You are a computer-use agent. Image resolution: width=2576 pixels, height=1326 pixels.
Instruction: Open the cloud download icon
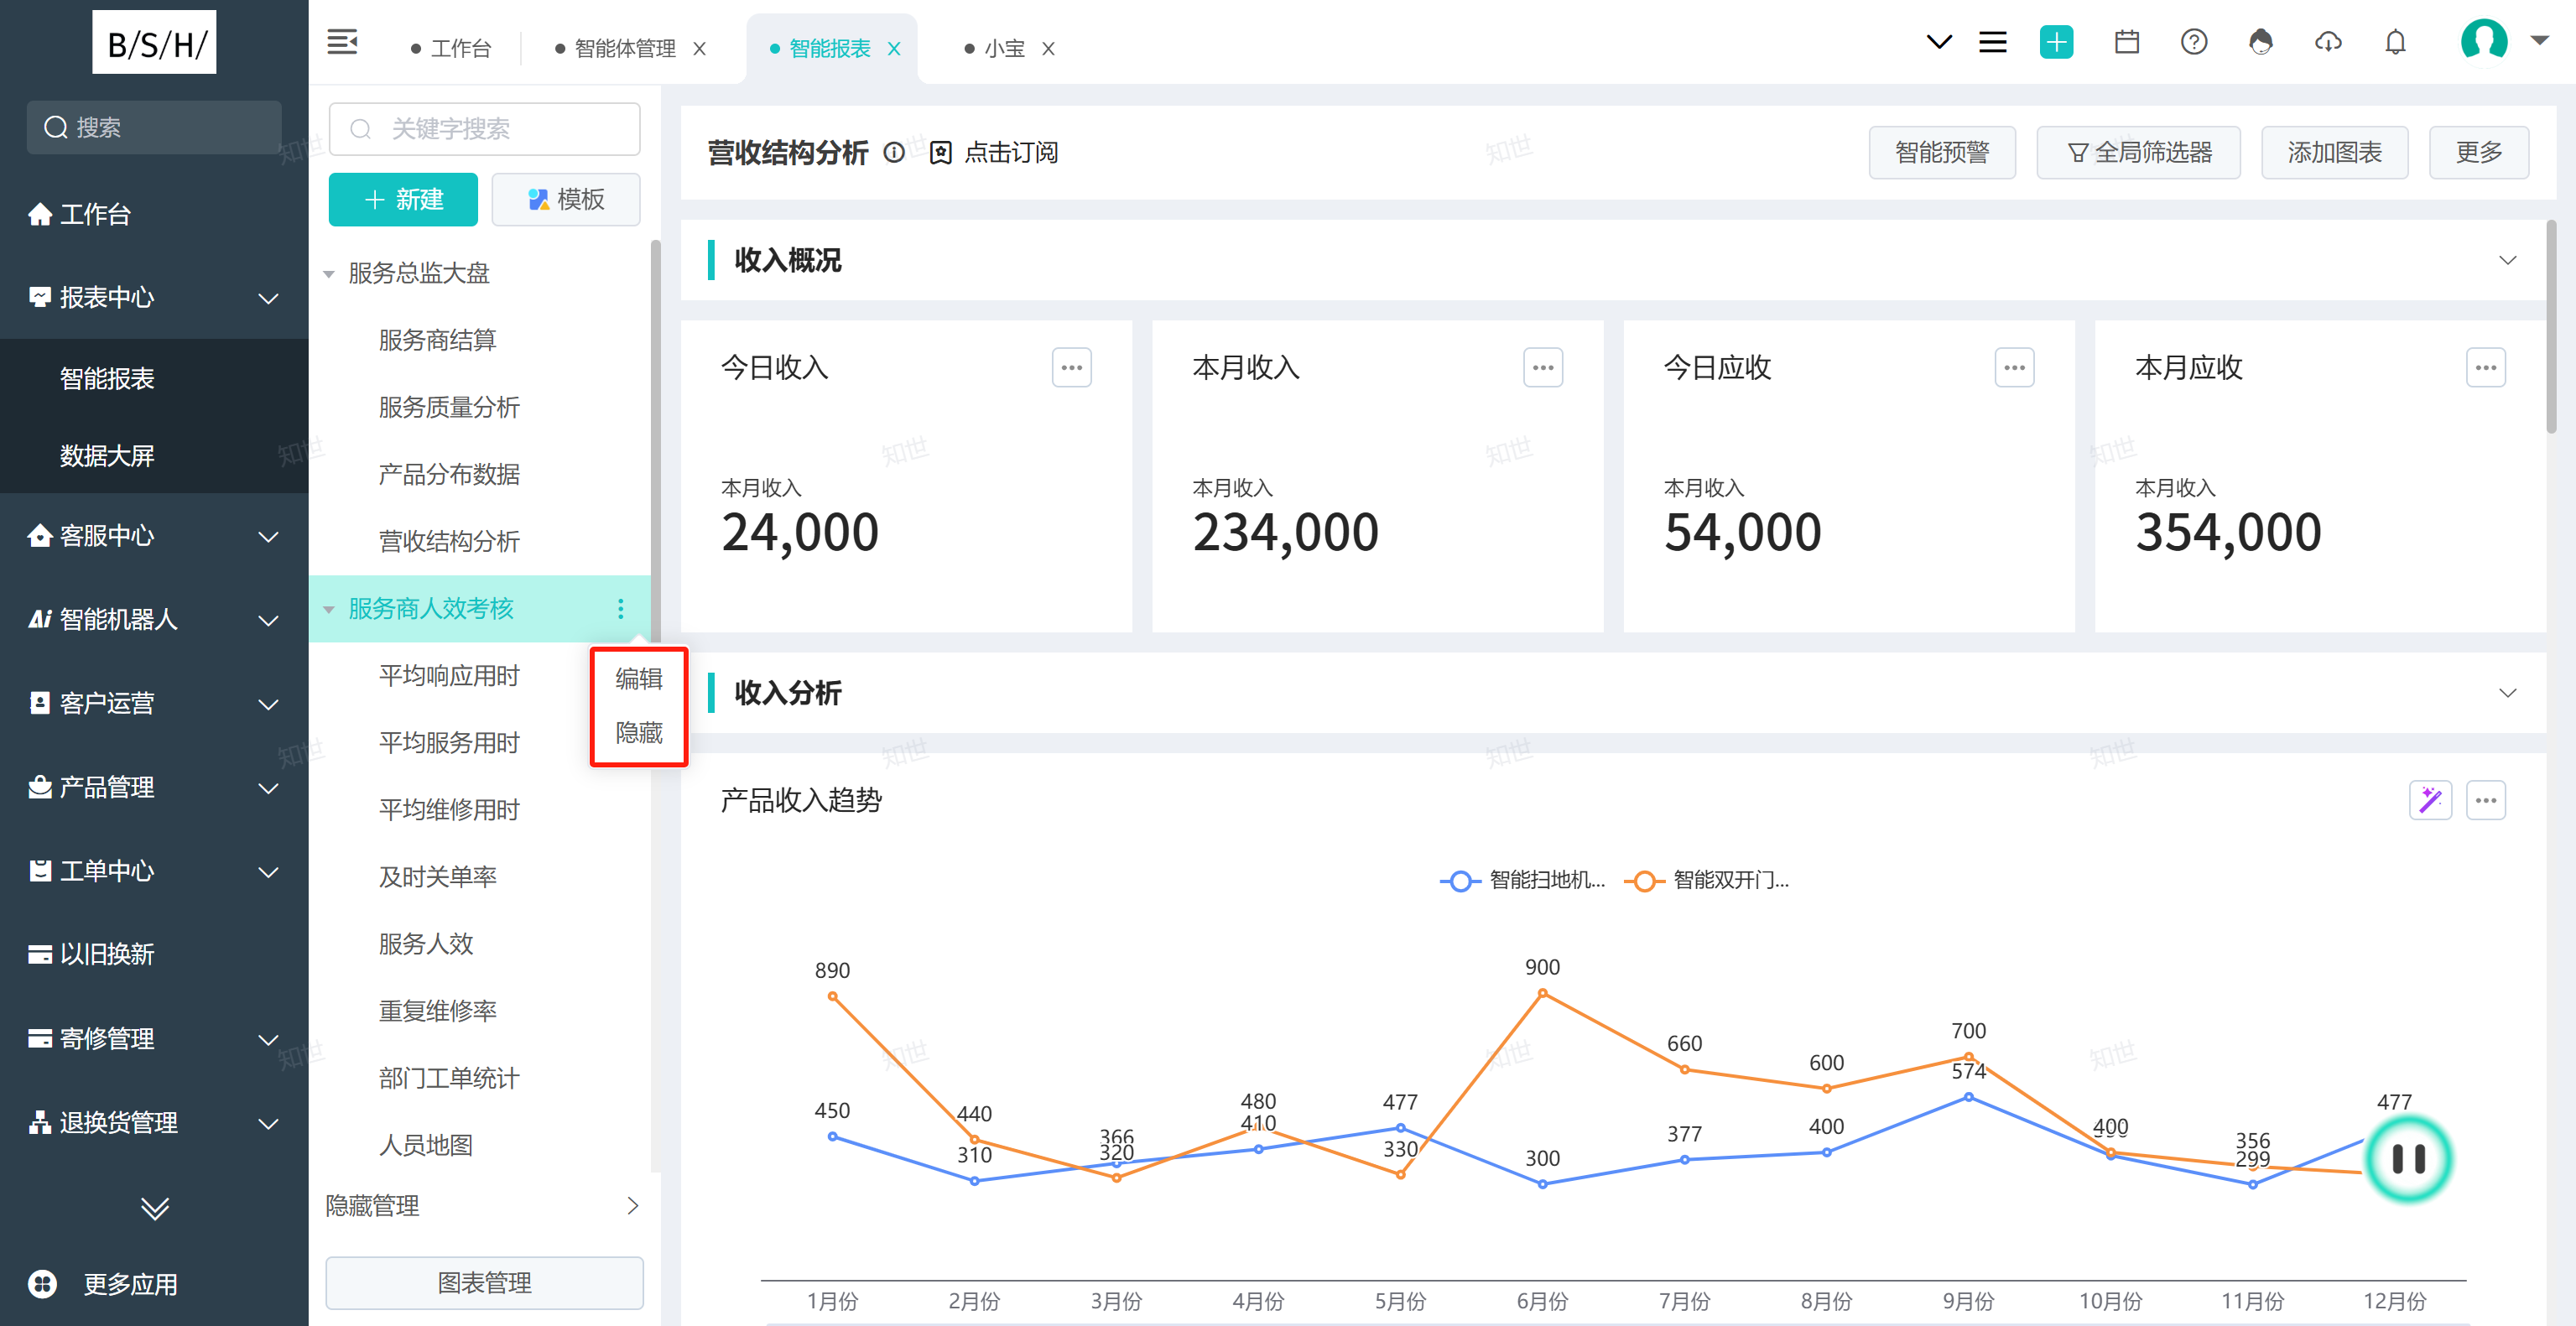click(x=2328, y=42)
